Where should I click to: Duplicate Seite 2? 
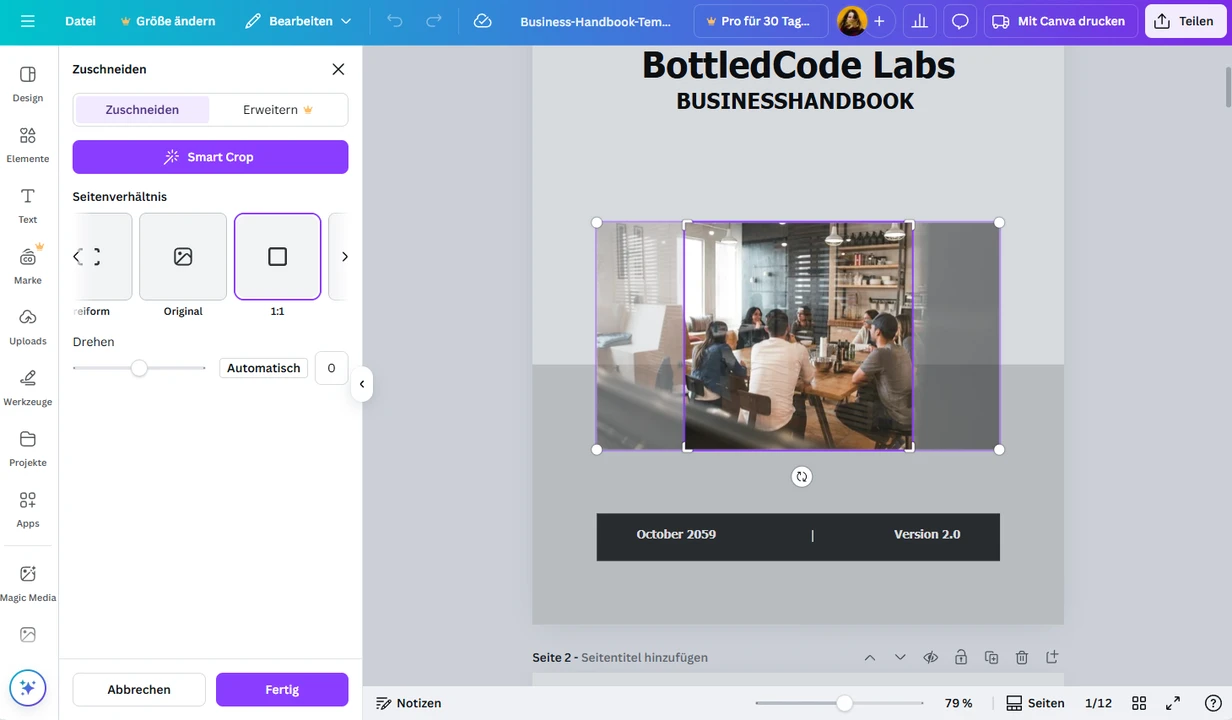pyautogui.click(x=991, y=657)
